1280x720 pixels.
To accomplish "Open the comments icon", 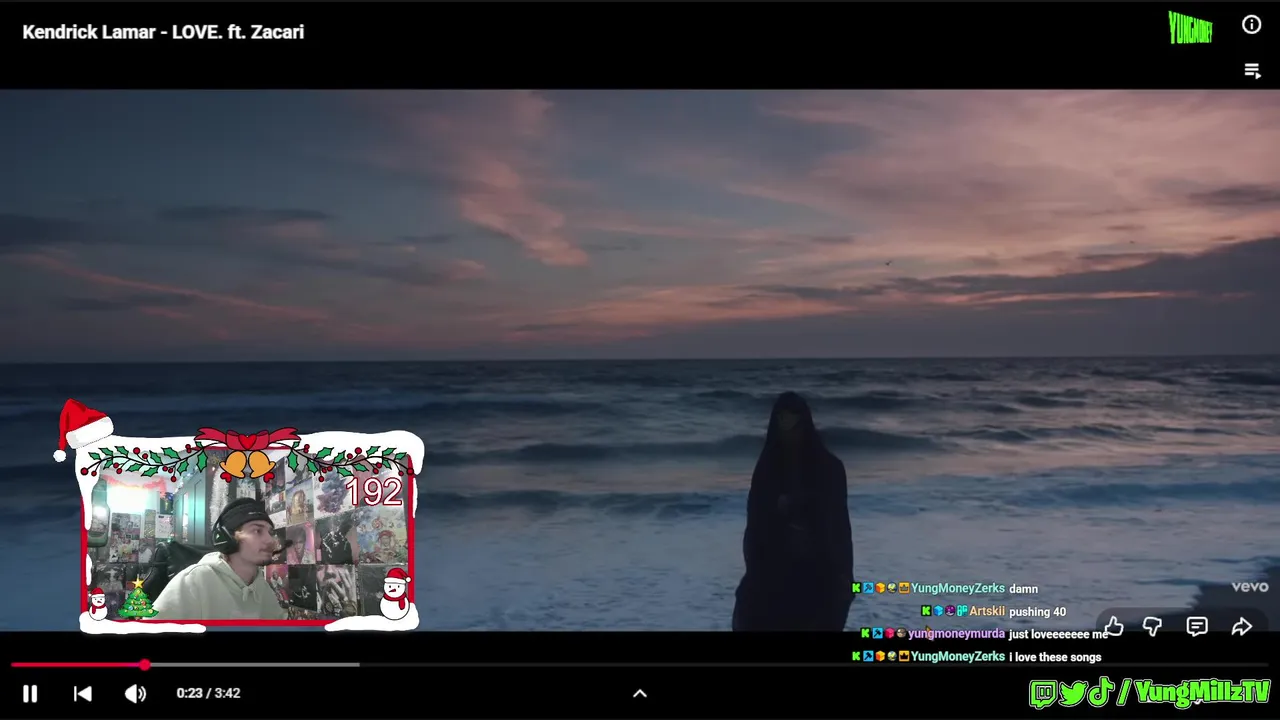I will pos(1197,627).
